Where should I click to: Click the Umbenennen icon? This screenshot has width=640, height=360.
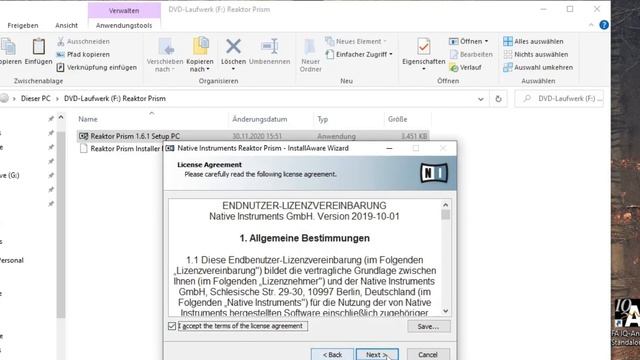270,46
